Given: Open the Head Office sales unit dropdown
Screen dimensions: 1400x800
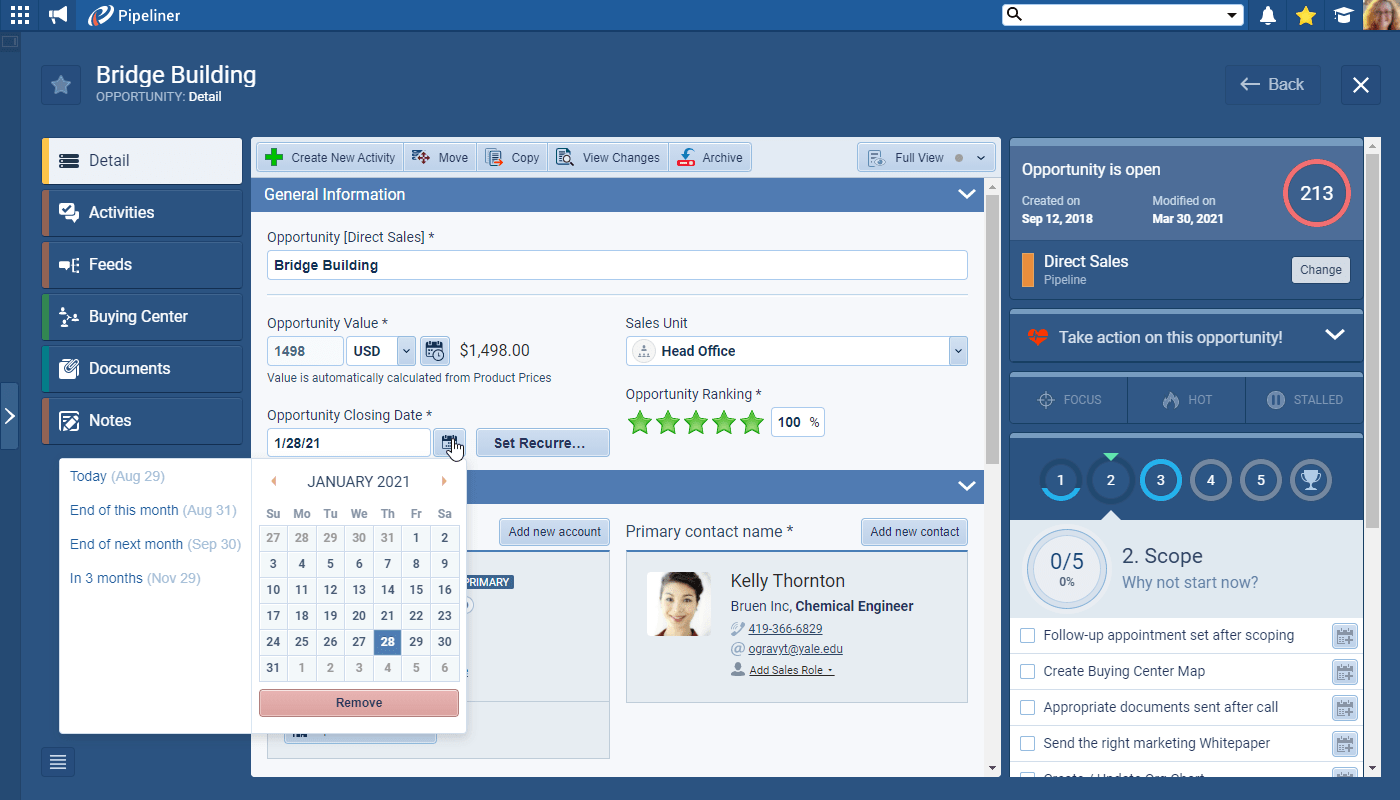Looking at the screenshot, I should [x=957, y=351].
